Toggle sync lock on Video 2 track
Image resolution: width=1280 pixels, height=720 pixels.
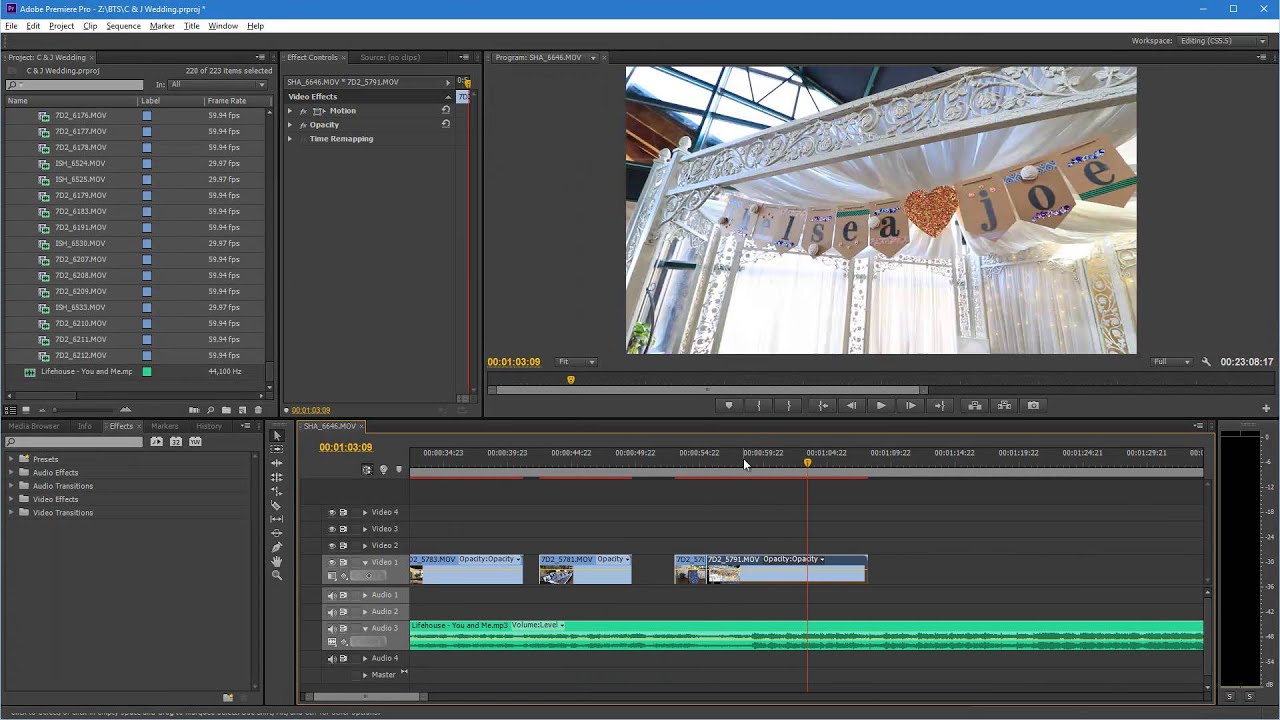click(x=343, y=546)
